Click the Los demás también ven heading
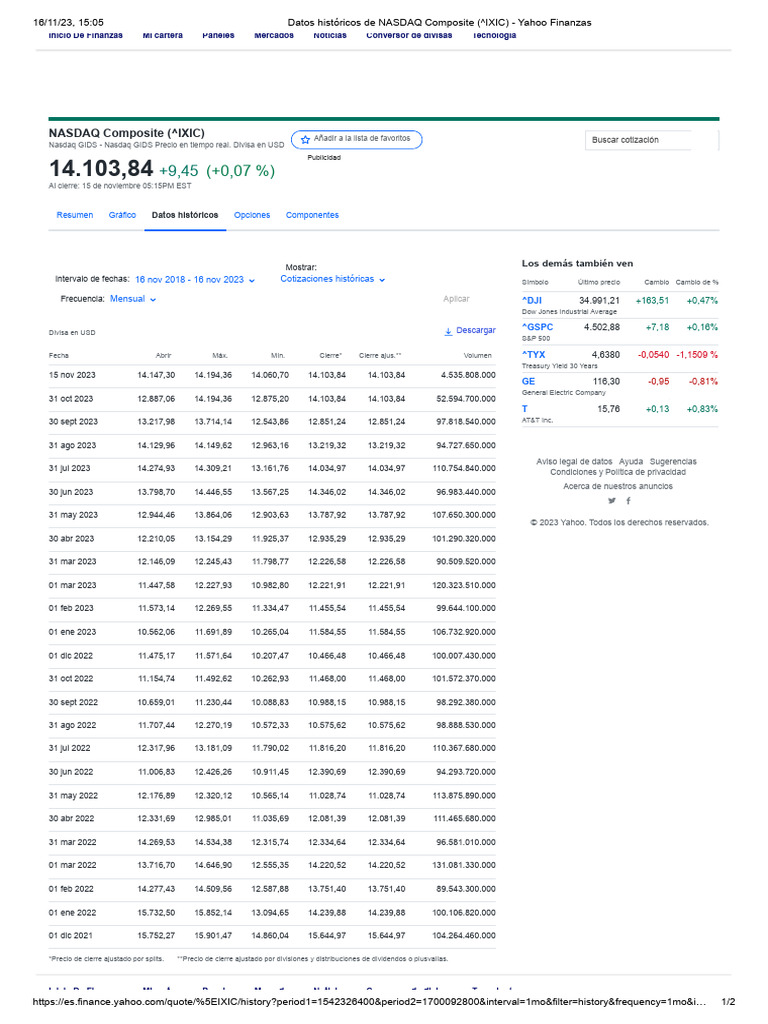The image size is (768, 1024). coord(577,264)
